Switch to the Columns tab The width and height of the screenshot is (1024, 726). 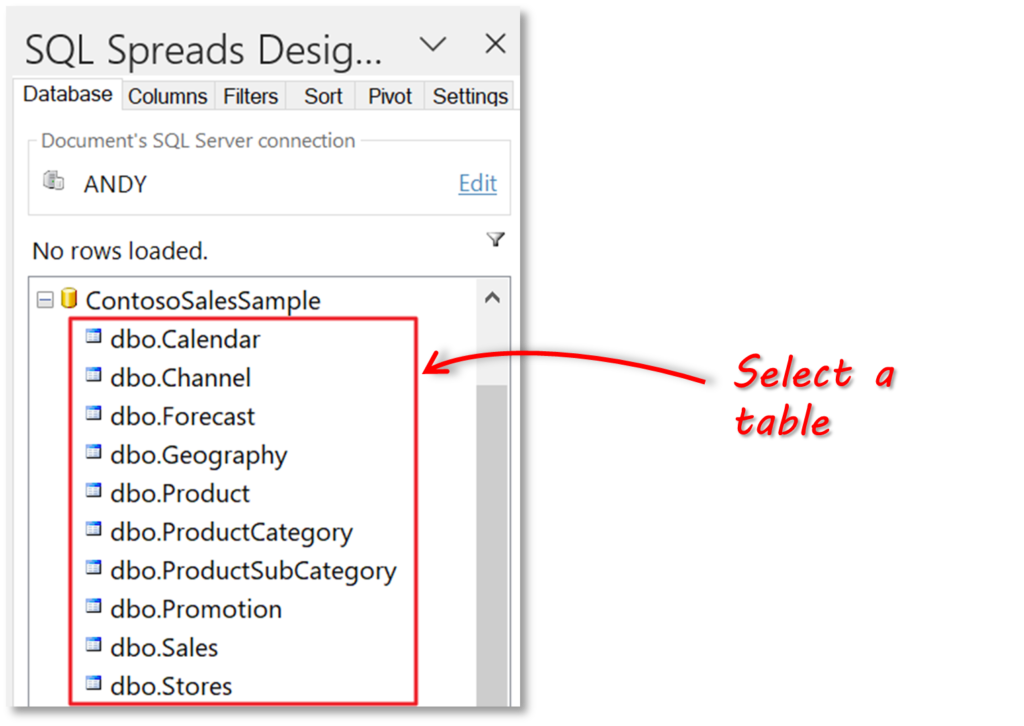tap(168, 96)
